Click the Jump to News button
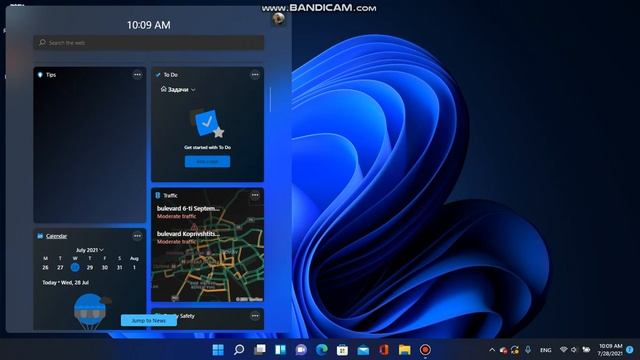 (x=149, y=320)
